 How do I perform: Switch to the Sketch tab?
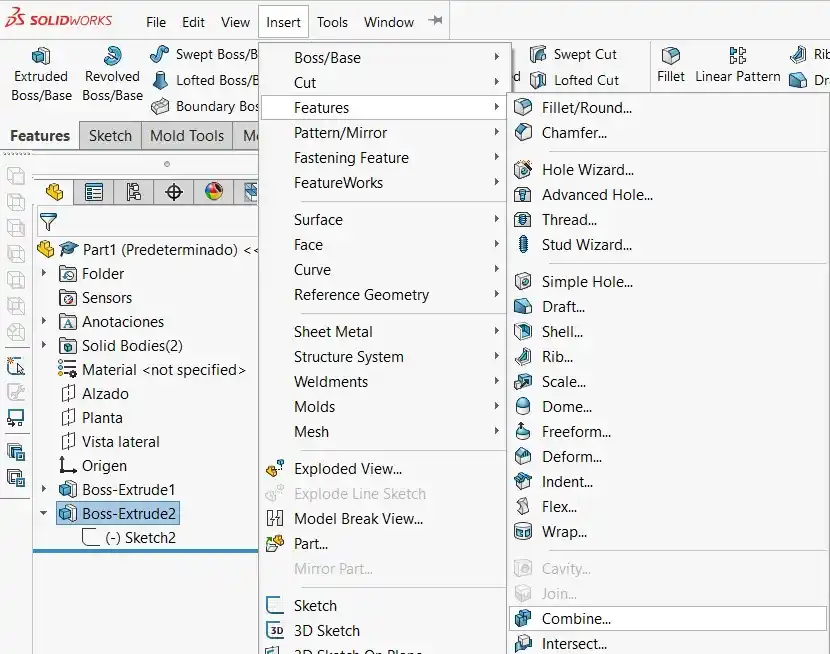coord(110,136)
